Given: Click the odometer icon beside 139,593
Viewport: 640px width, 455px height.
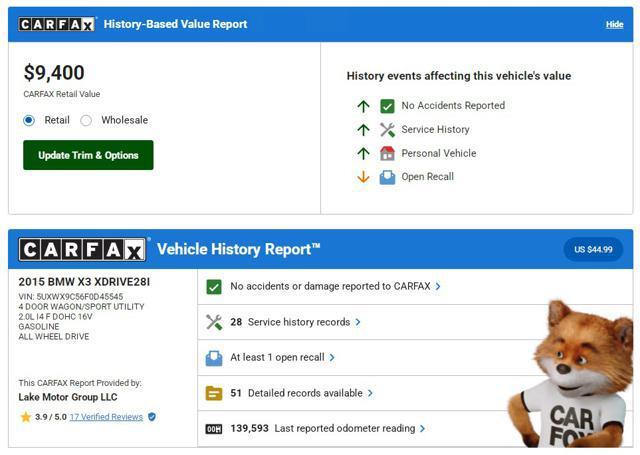Looking at the screenshot, I should point(214,429).
